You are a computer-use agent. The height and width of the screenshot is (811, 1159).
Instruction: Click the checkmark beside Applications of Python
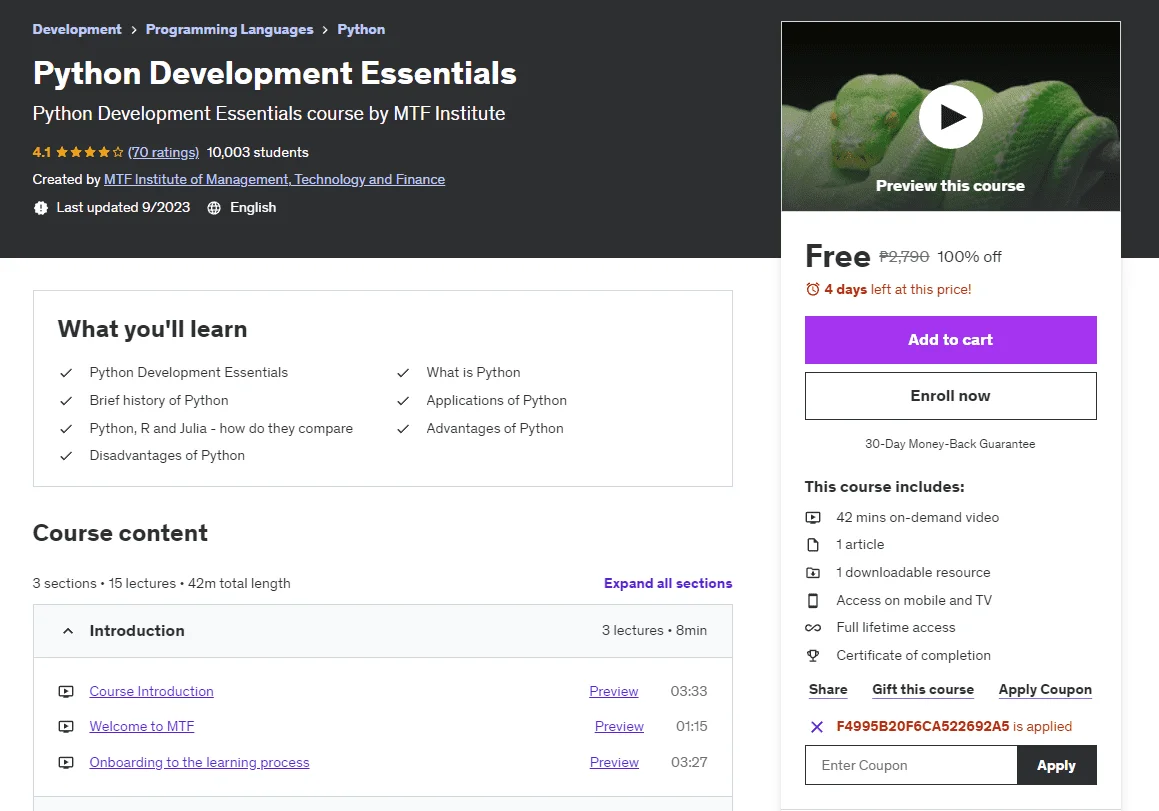click(403, 401)
